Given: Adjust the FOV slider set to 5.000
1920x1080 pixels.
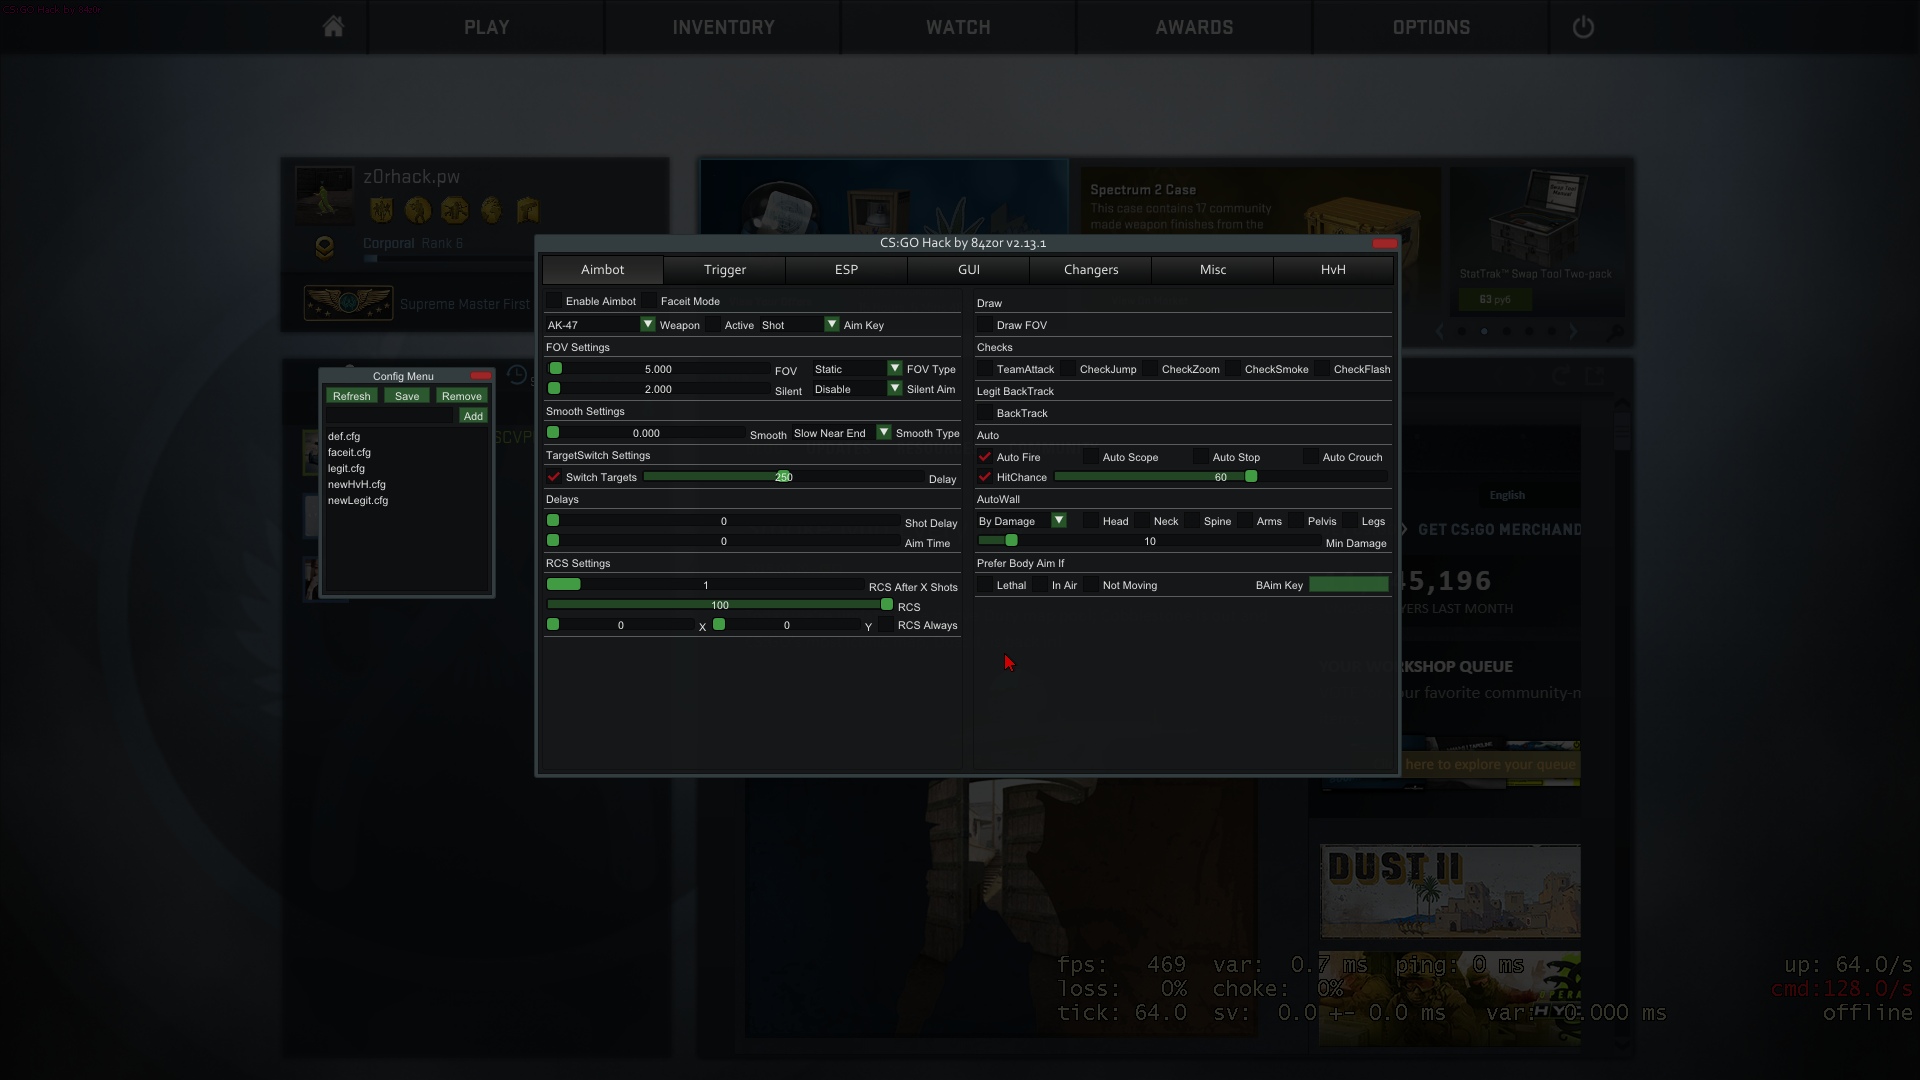Looking at the screenshot, I should pos(658,369).
